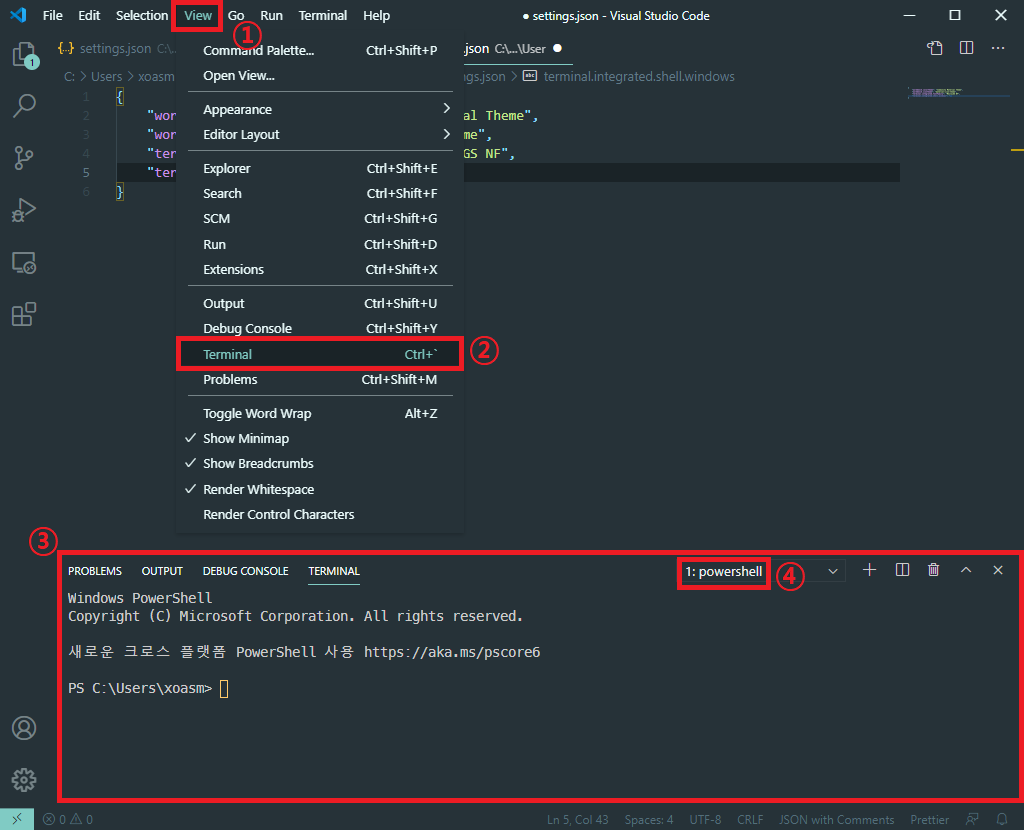Kill terminal with trash icon
Viewport: 1024px width, 830px height.
point(934,570)
